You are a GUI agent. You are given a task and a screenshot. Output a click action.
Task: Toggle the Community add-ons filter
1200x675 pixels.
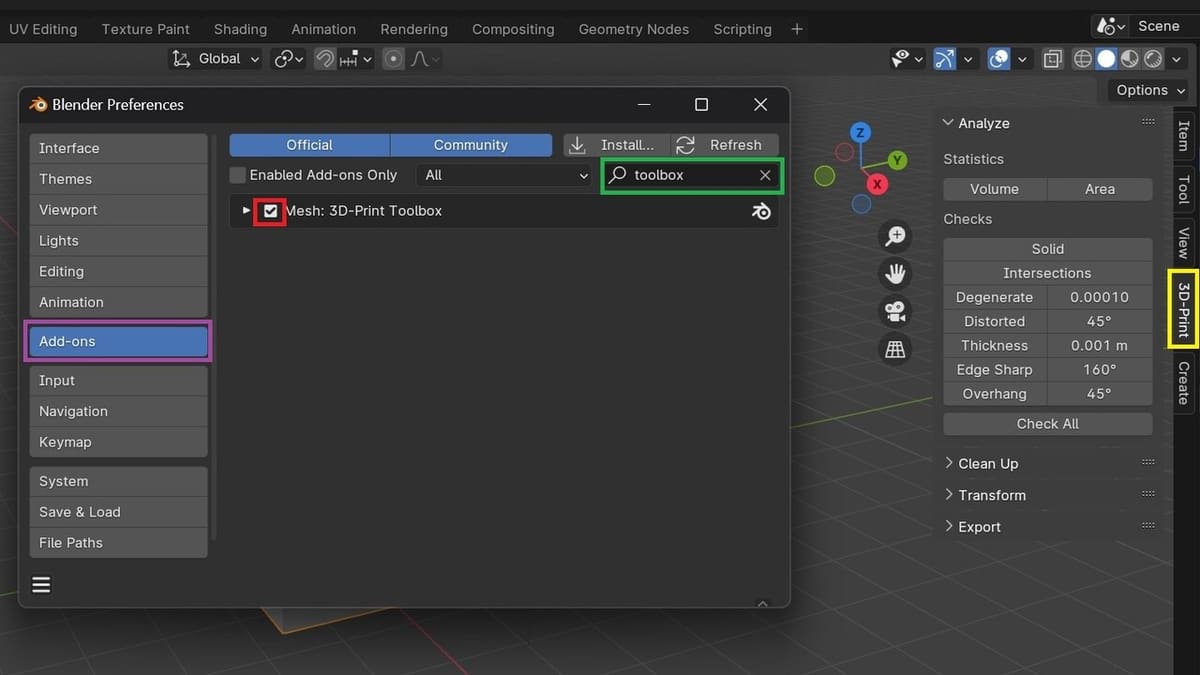coord(471,145)
